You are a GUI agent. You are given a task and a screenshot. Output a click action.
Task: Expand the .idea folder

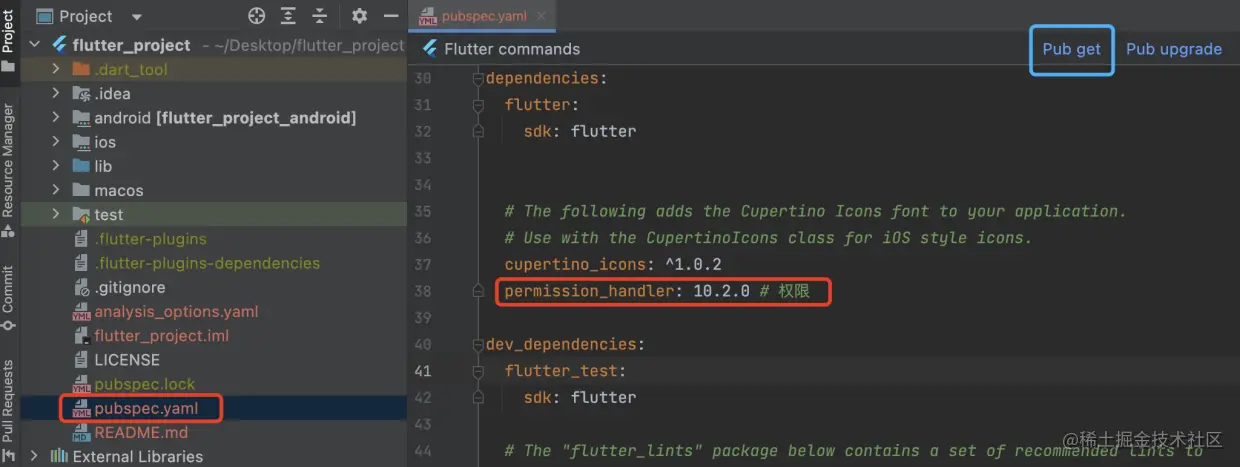(57, 93)
